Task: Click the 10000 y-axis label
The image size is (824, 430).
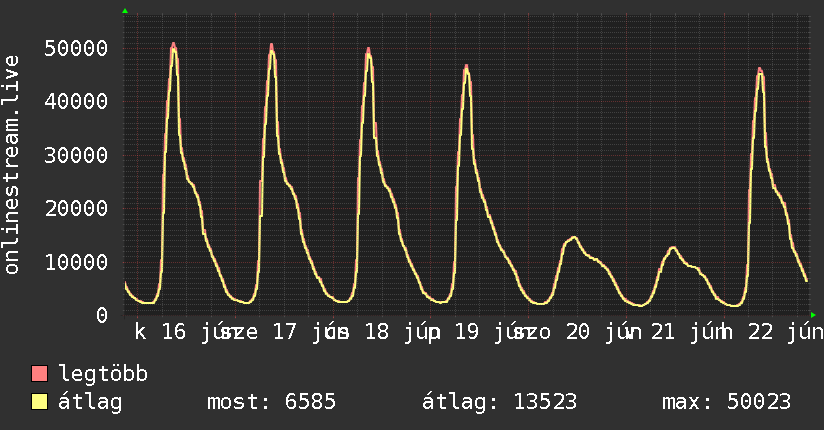Action: pos(76,262)
